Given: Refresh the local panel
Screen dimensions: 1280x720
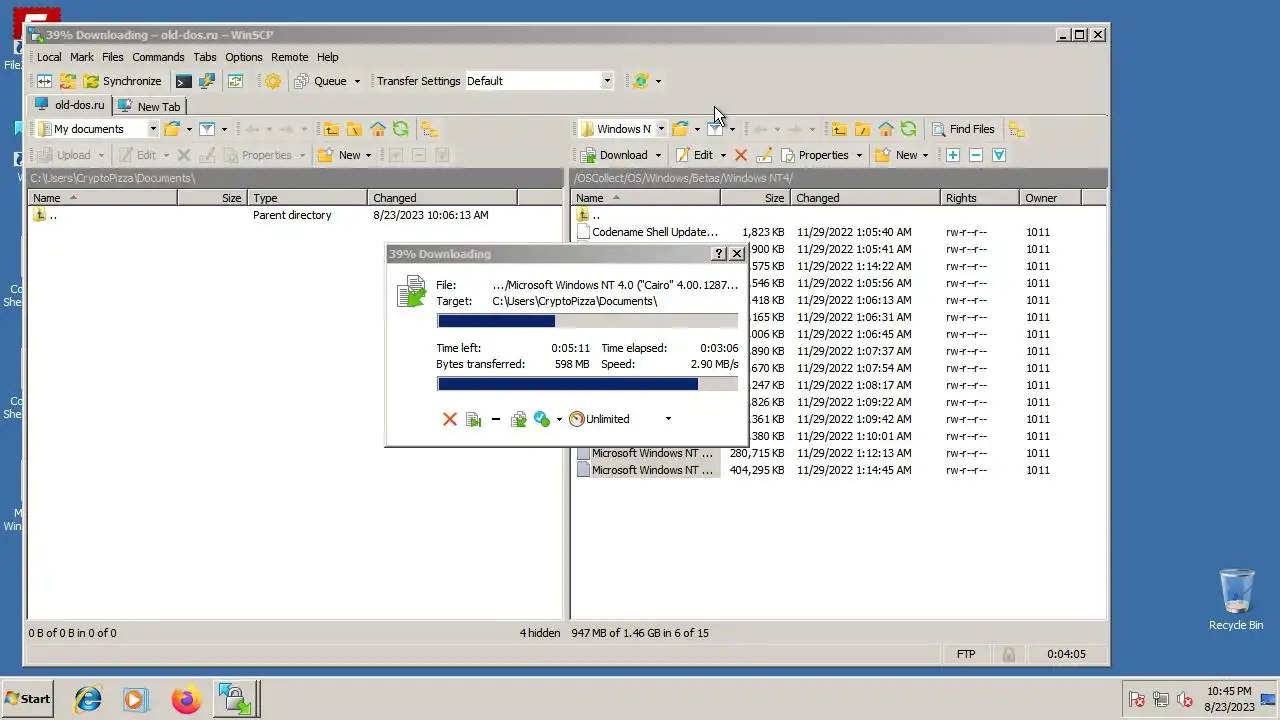Looking at the screenshot, I should coord(401,129).
